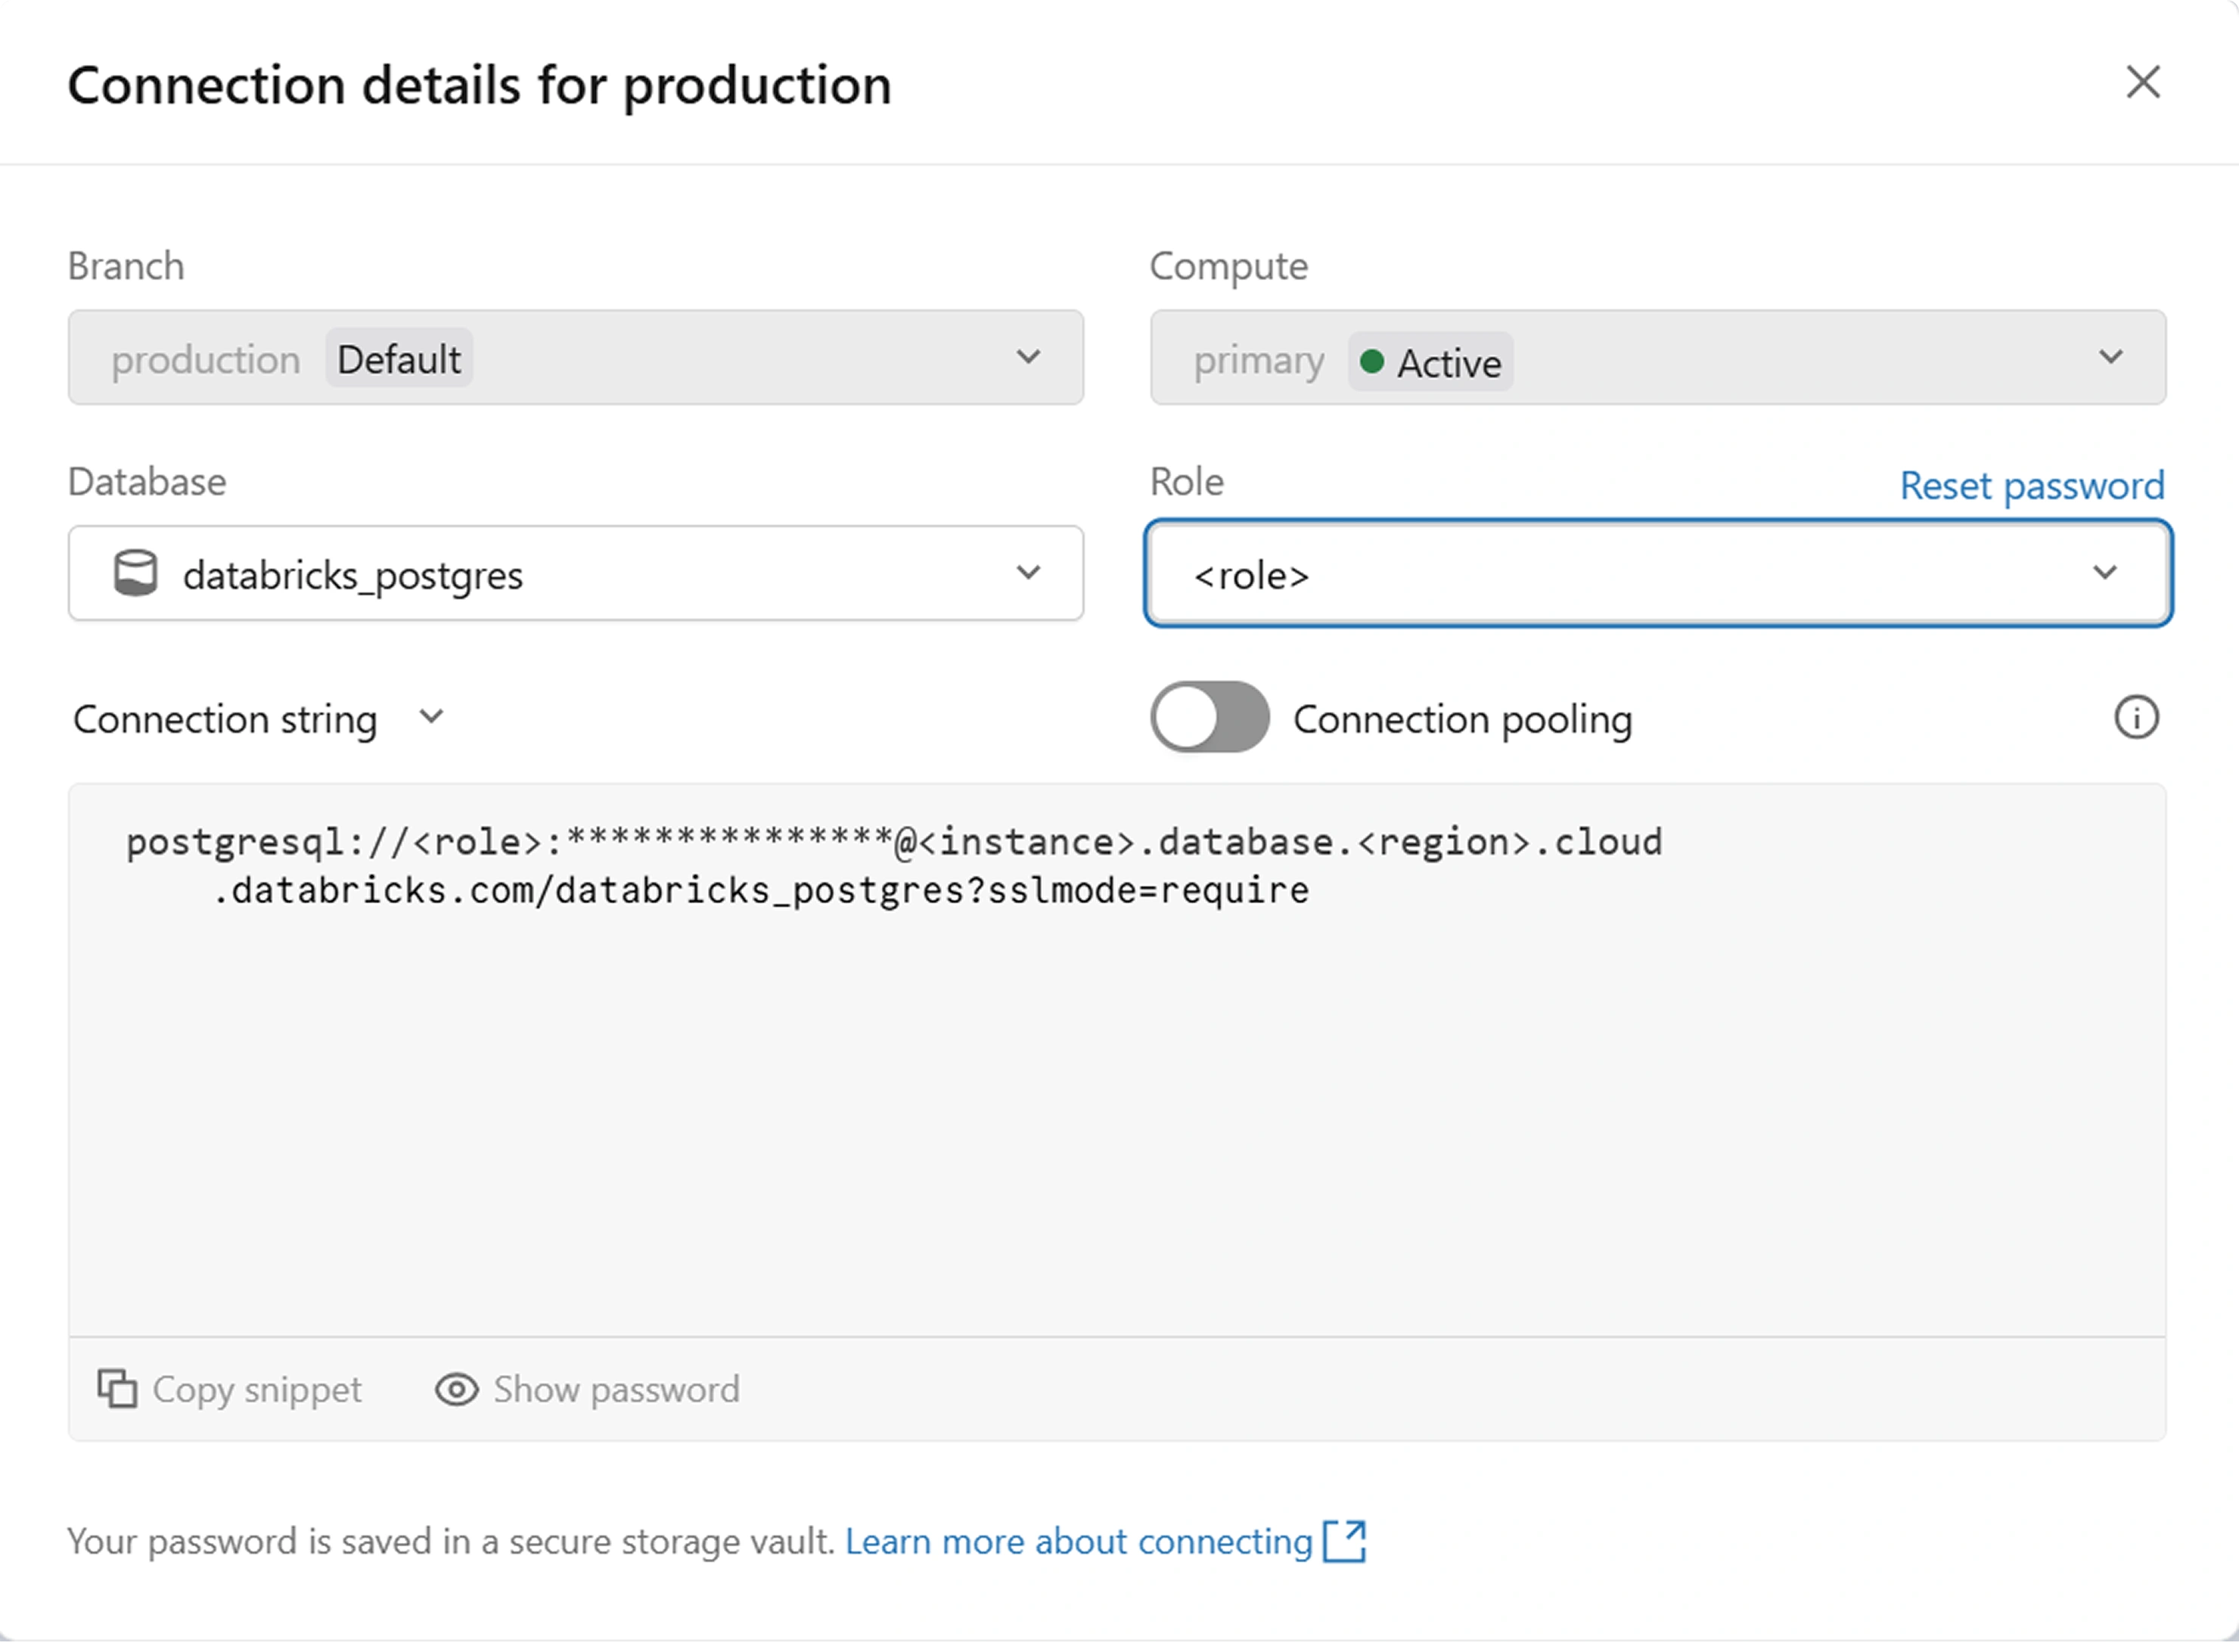The width and height of the screenshot is (2239, 1652).
Task: Click the Database field label
Action: coord(147,482)
